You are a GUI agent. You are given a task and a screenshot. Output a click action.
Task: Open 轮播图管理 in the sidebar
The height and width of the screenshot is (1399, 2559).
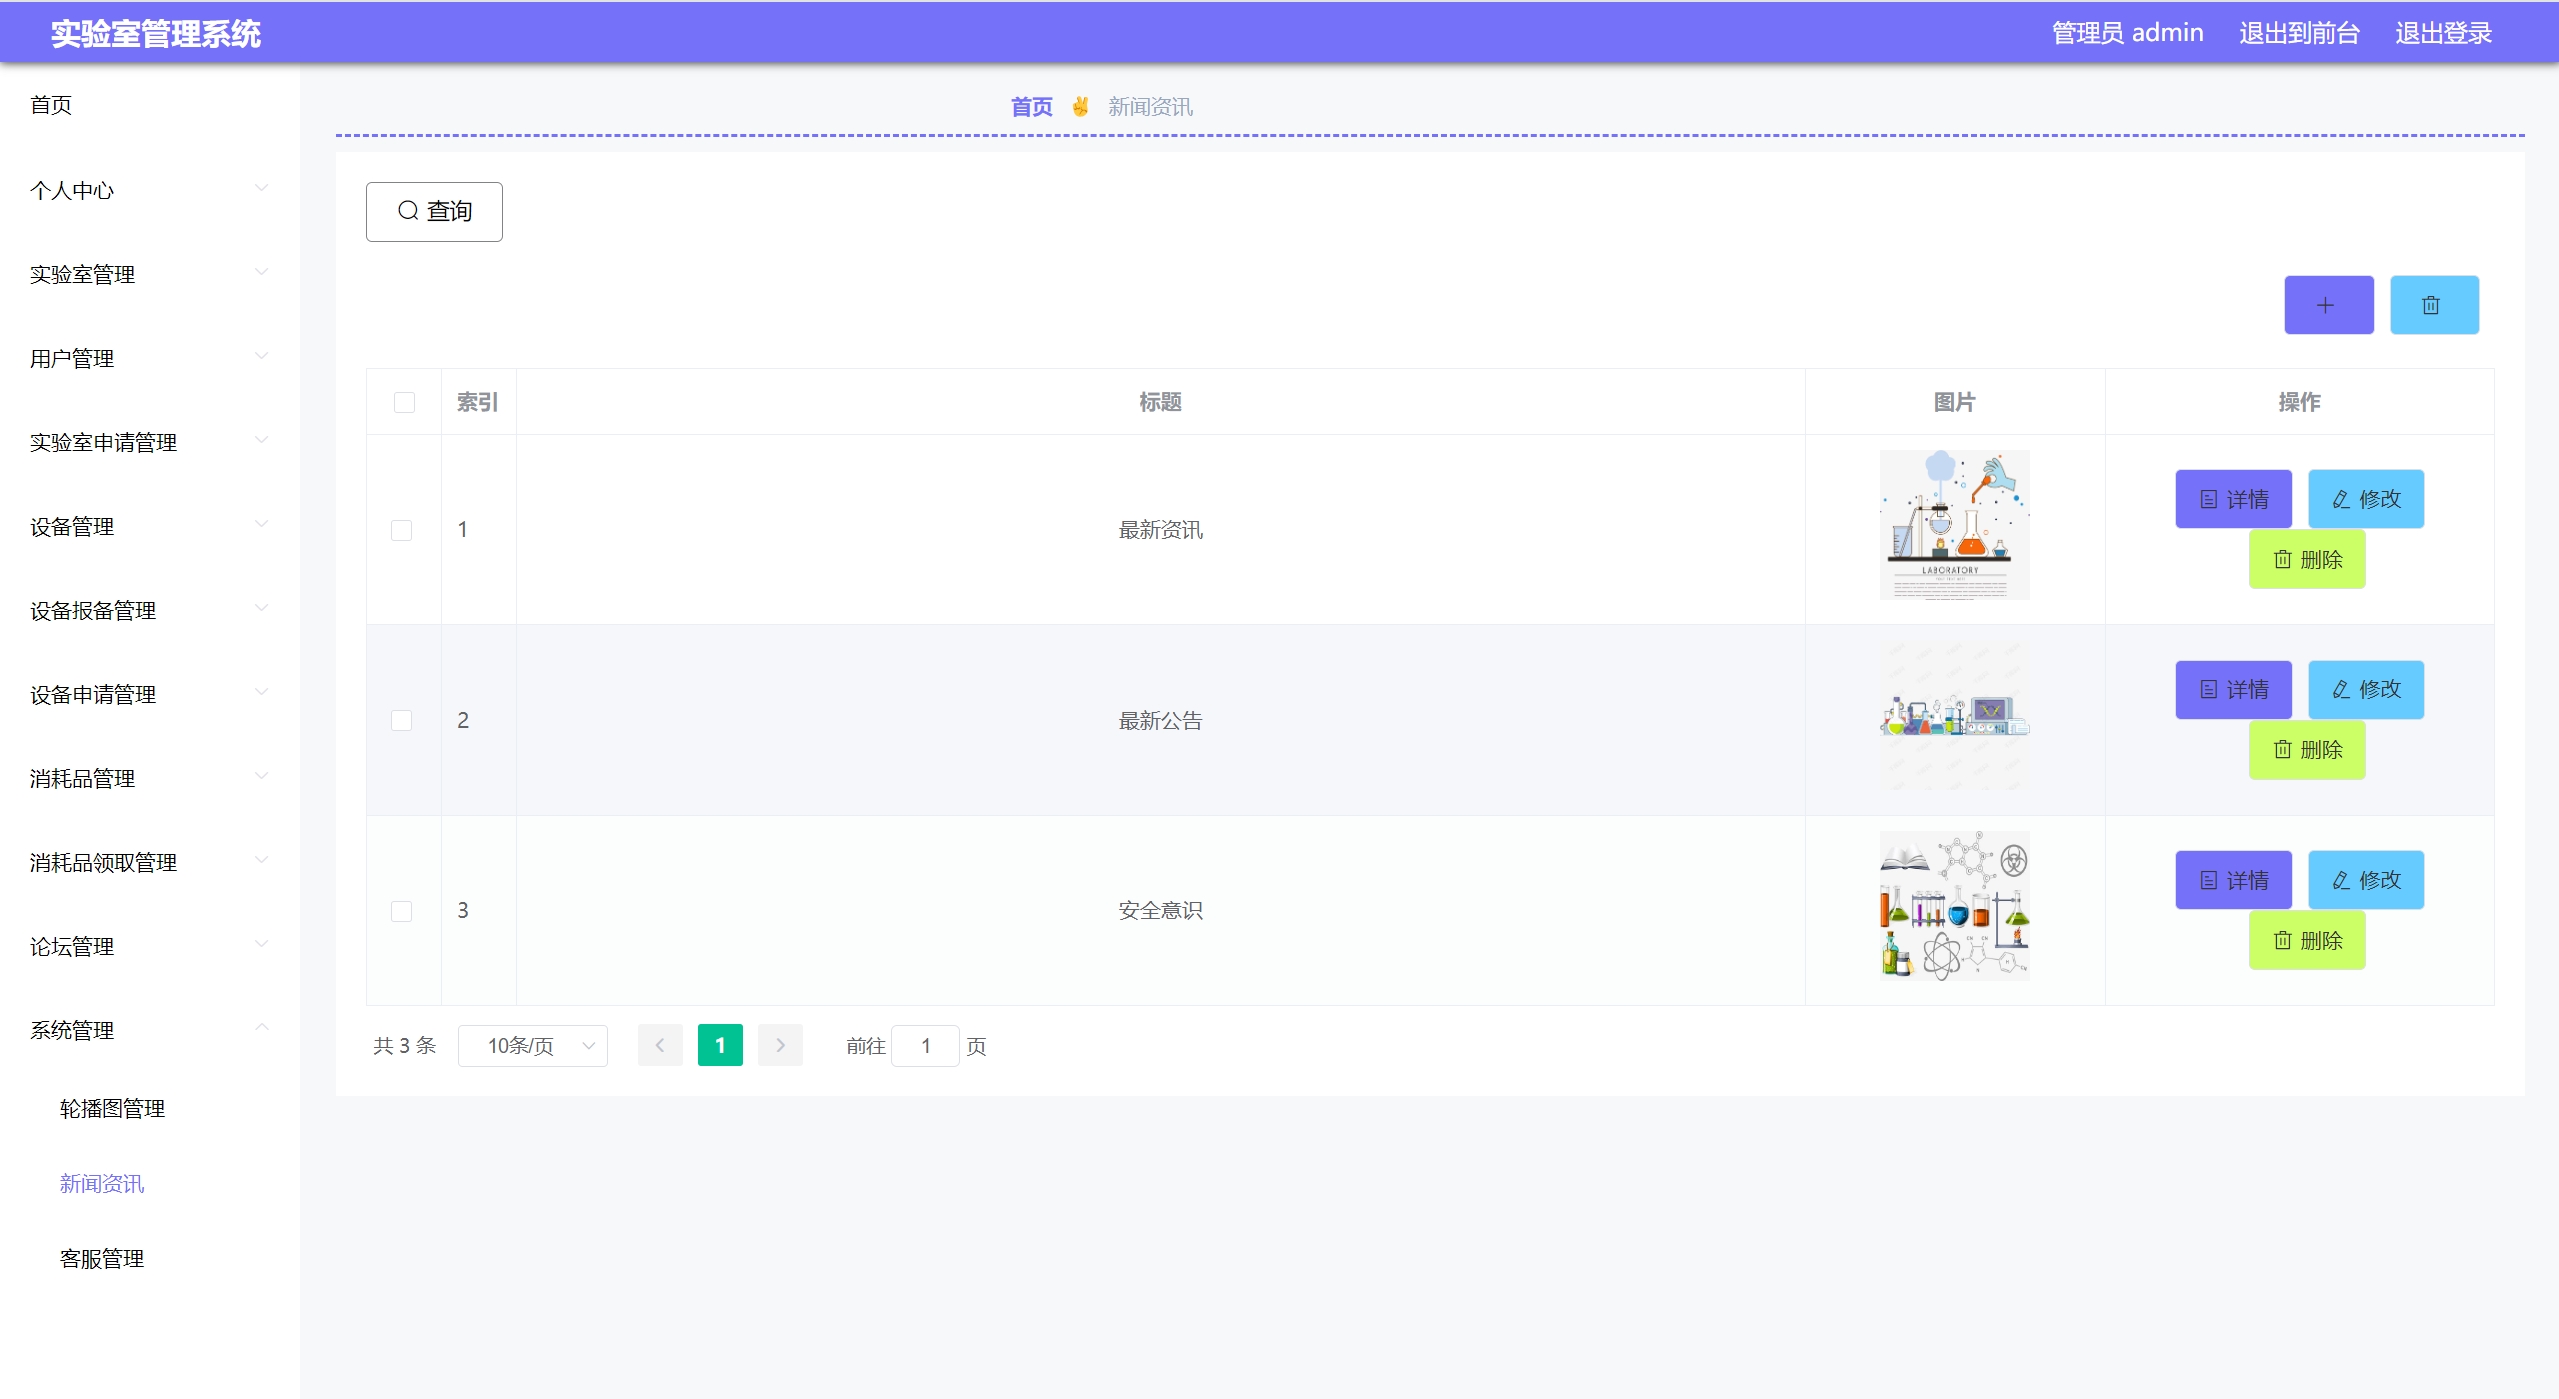112,1108
